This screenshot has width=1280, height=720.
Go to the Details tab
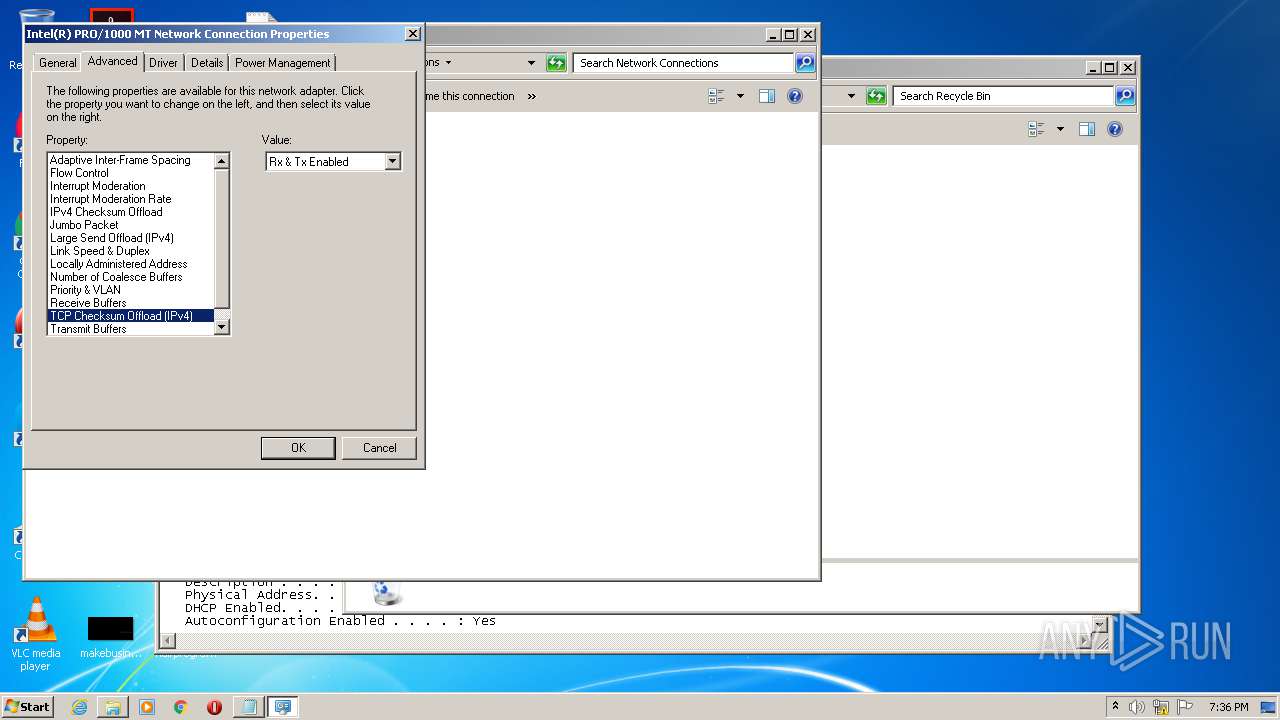[207, 62]
